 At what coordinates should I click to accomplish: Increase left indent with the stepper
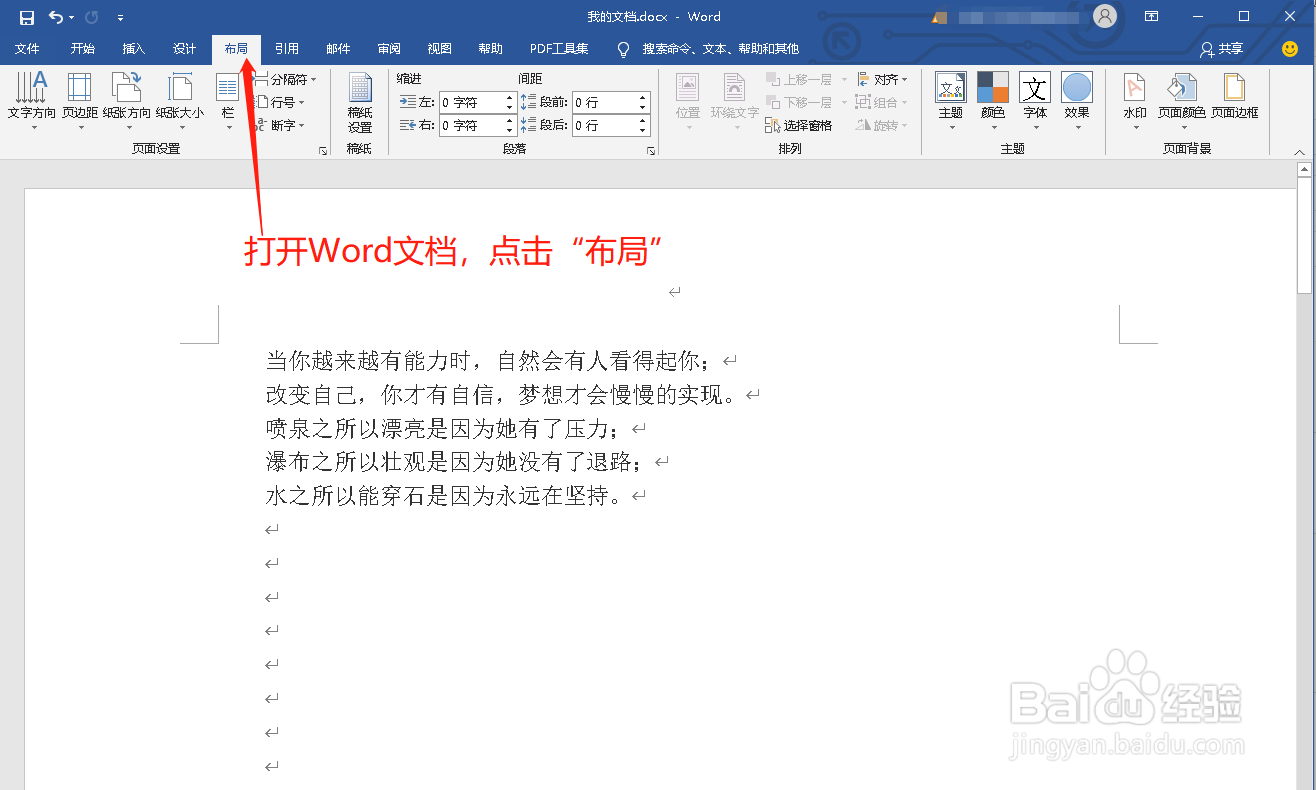point(510,98)
